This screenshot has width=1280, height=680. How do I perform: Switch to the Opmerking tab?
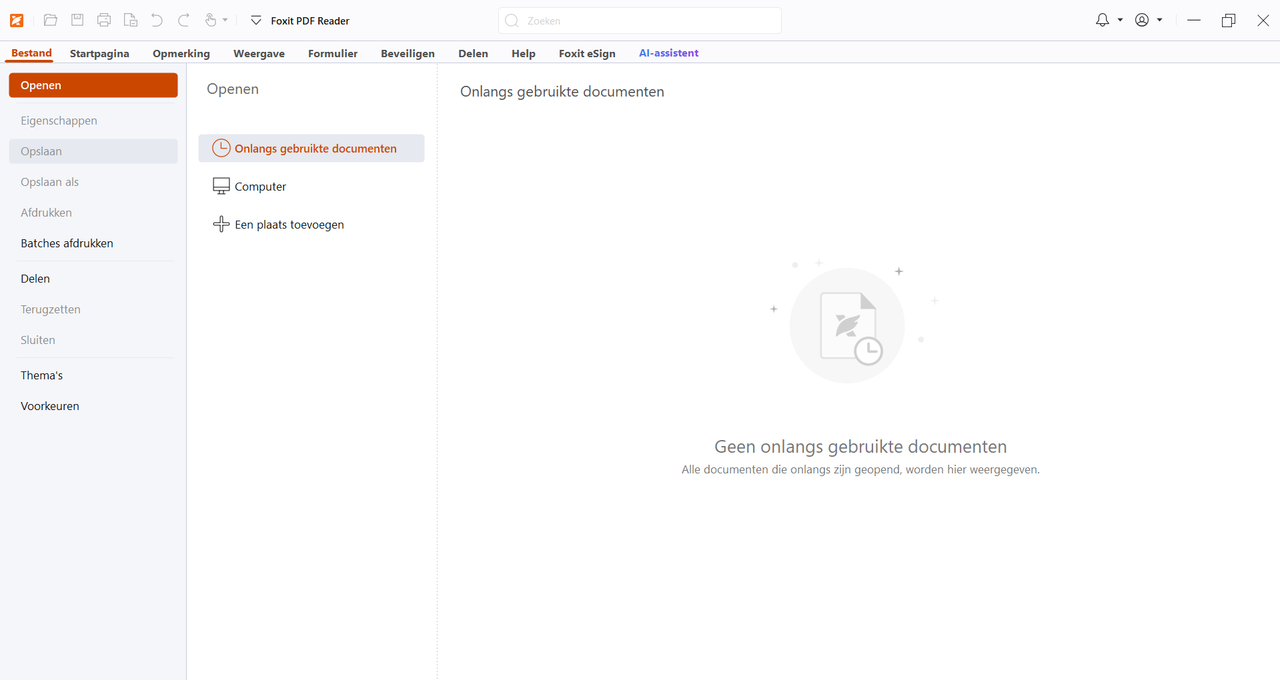181,53
